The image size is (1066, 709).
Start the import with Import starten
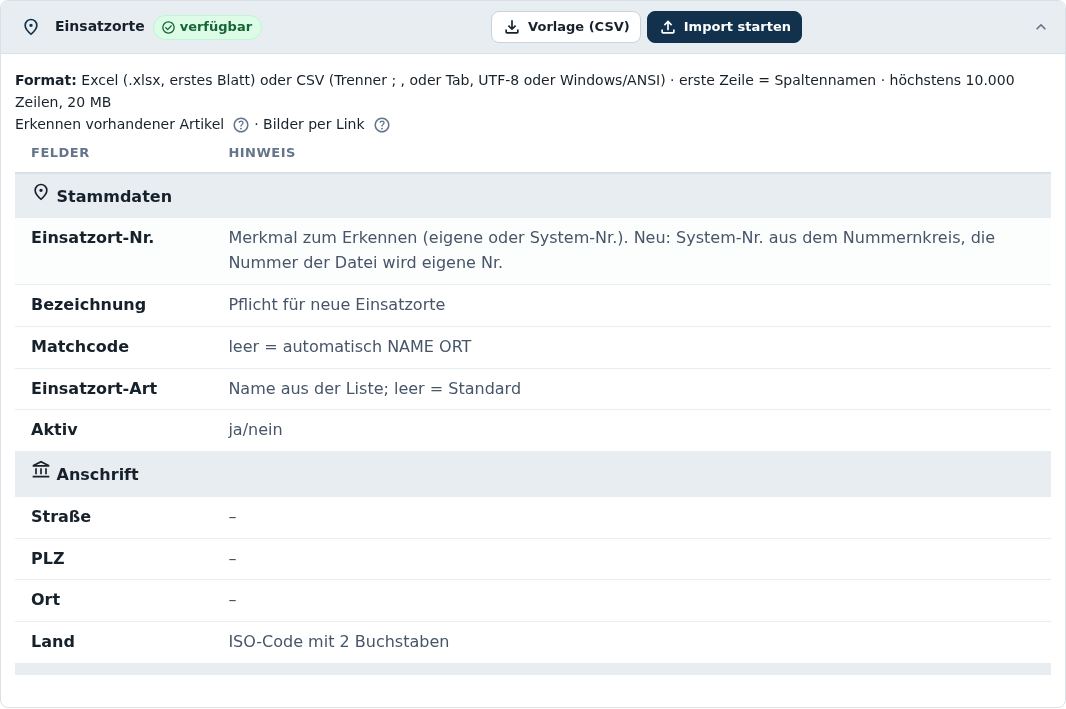724,27
